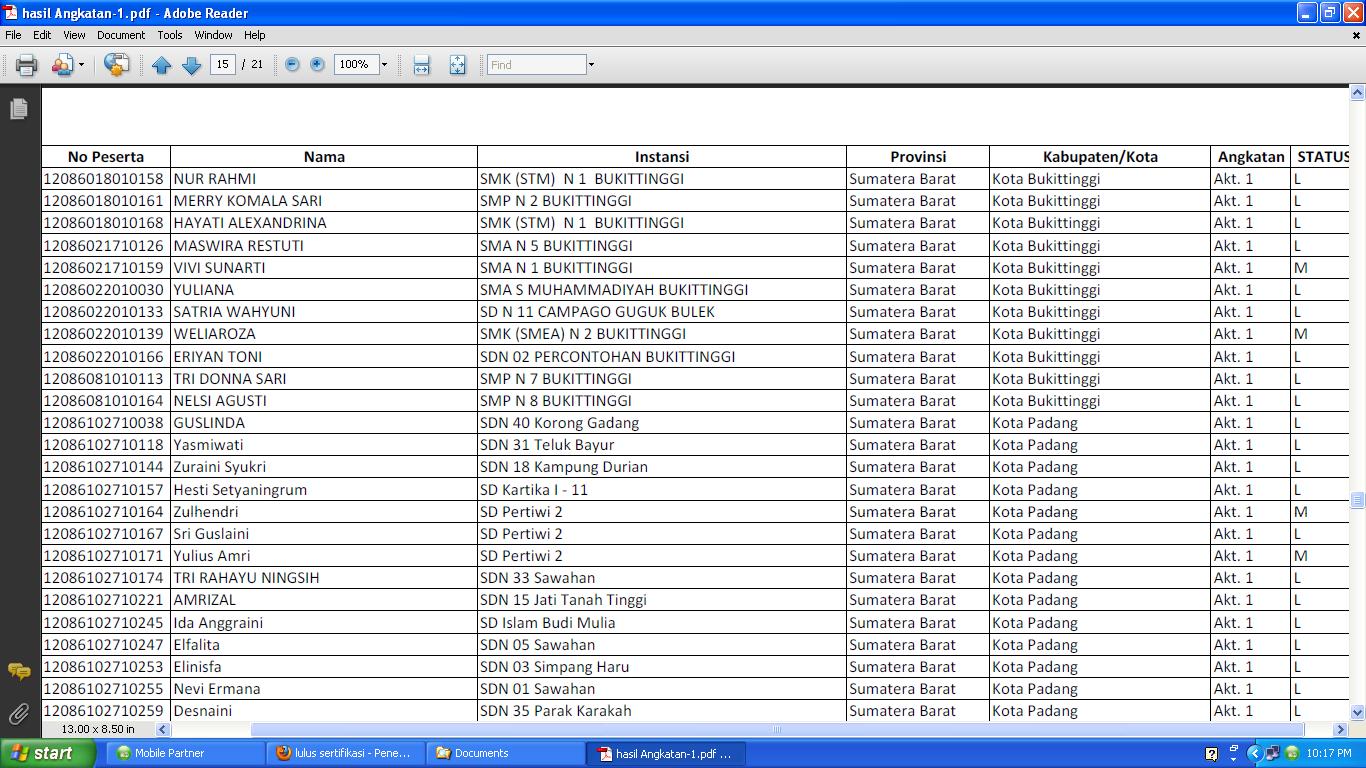Click the Angkatan column header
Image resolution: width=1366 pixels, height=768 pixels.
(x=1251, y=157)
